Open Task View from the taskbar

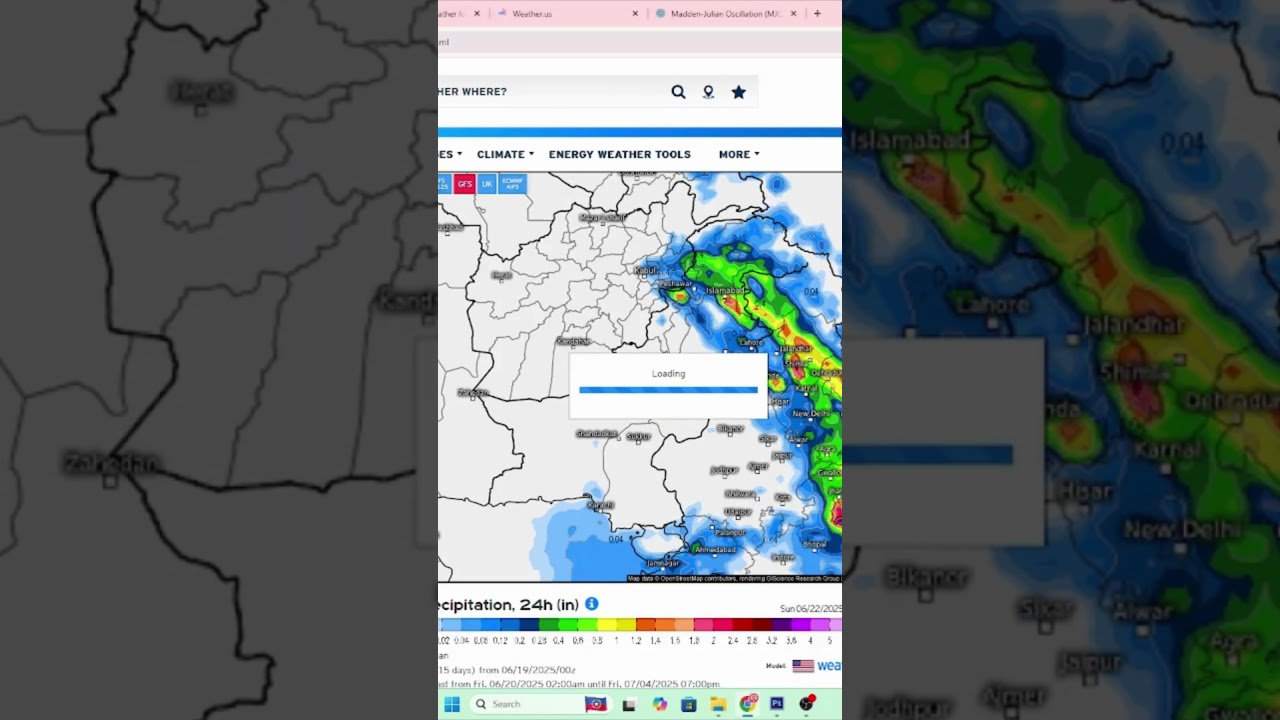629,704
